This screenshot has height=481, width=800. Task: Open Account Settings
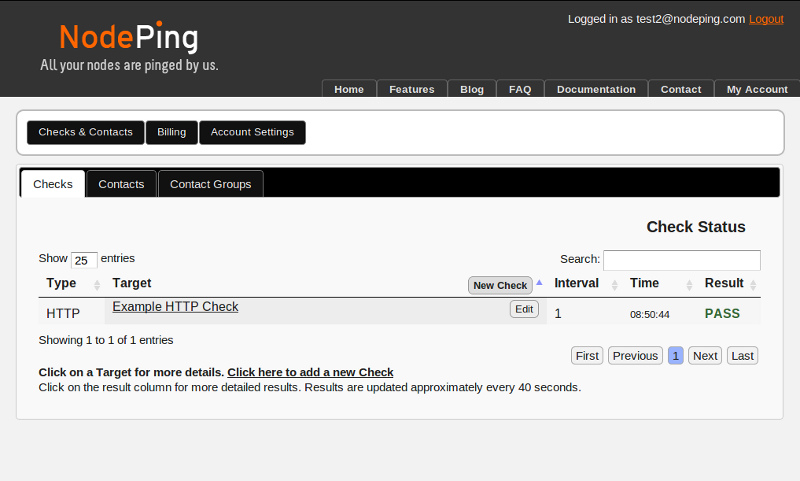pos(252,132)
